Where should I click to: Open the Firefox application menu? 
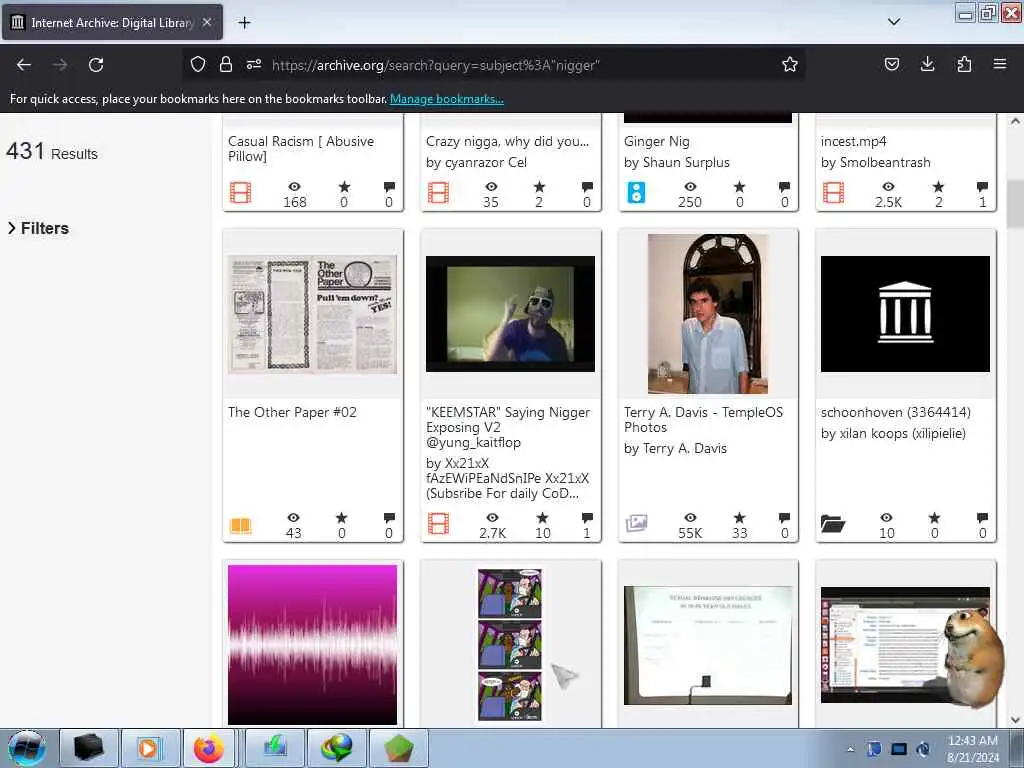tap(1000, 64)
